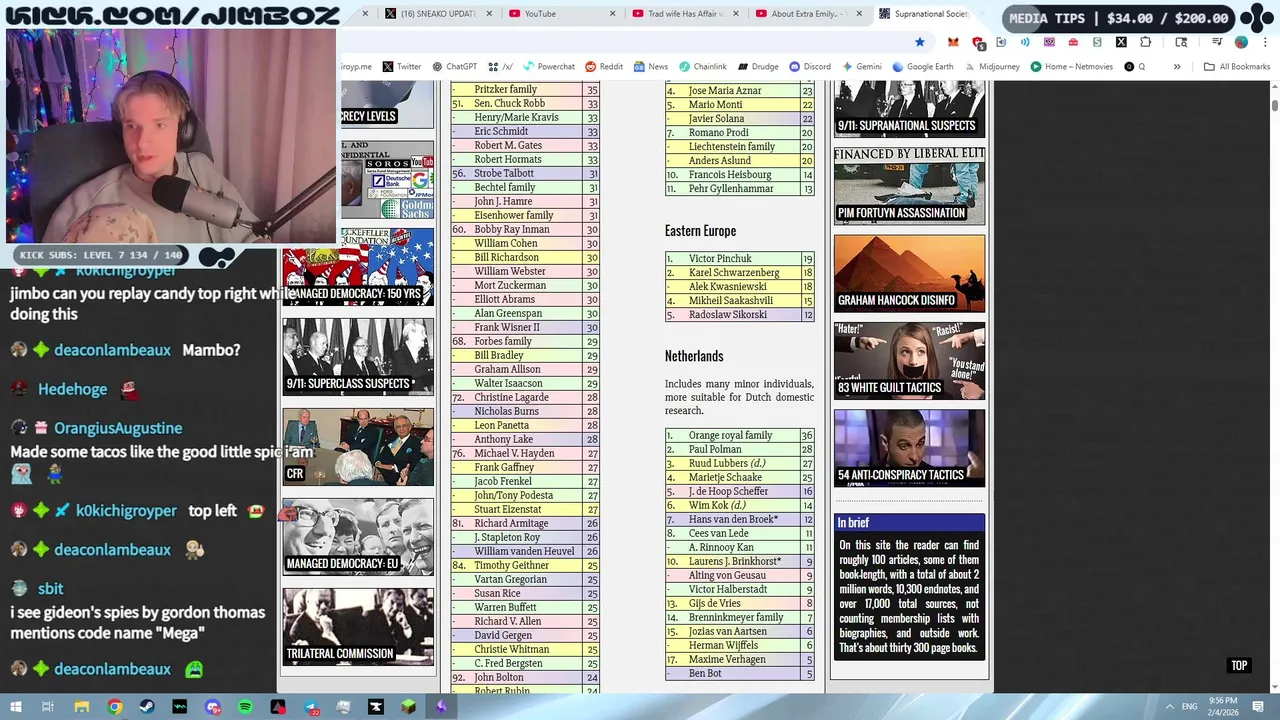Image resolution: width=1280 pixels, height=720 pixels.
Task: Open the Pim Fortuyn Assassination thumbnail
Action: point(909,186)
